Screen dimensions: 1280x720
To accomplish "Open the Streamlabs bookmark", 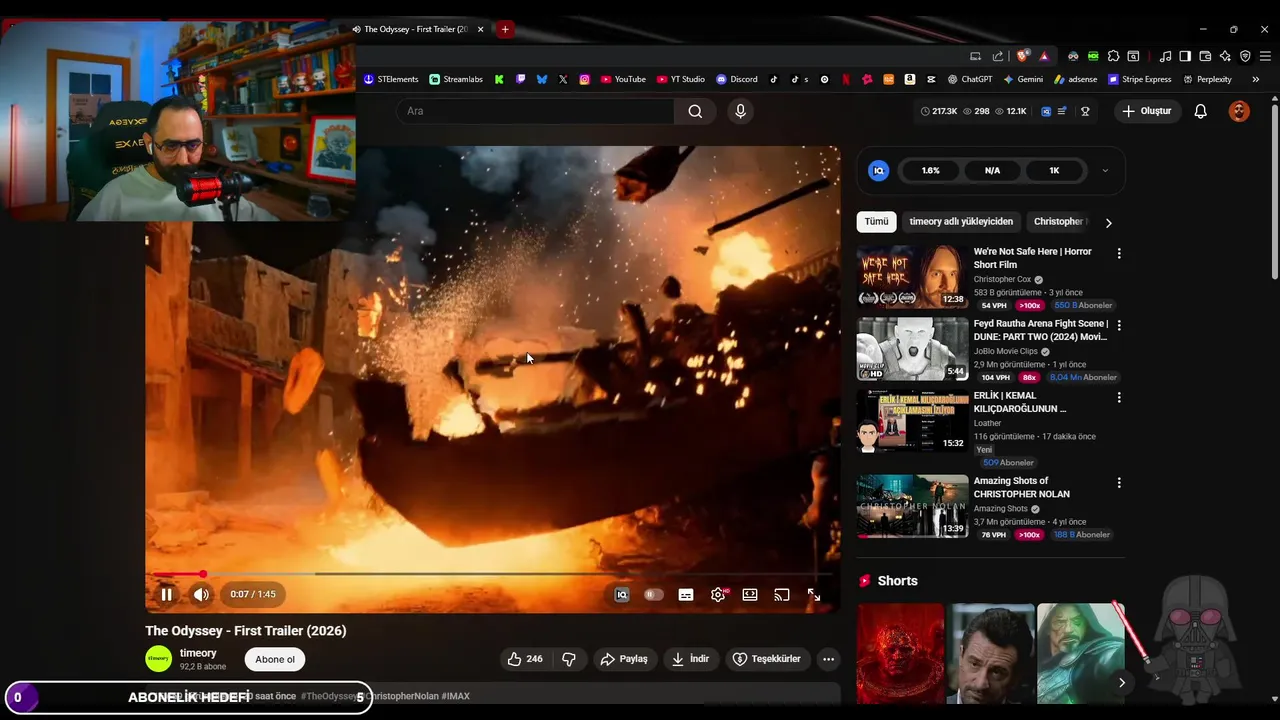I will coord(456,79).
